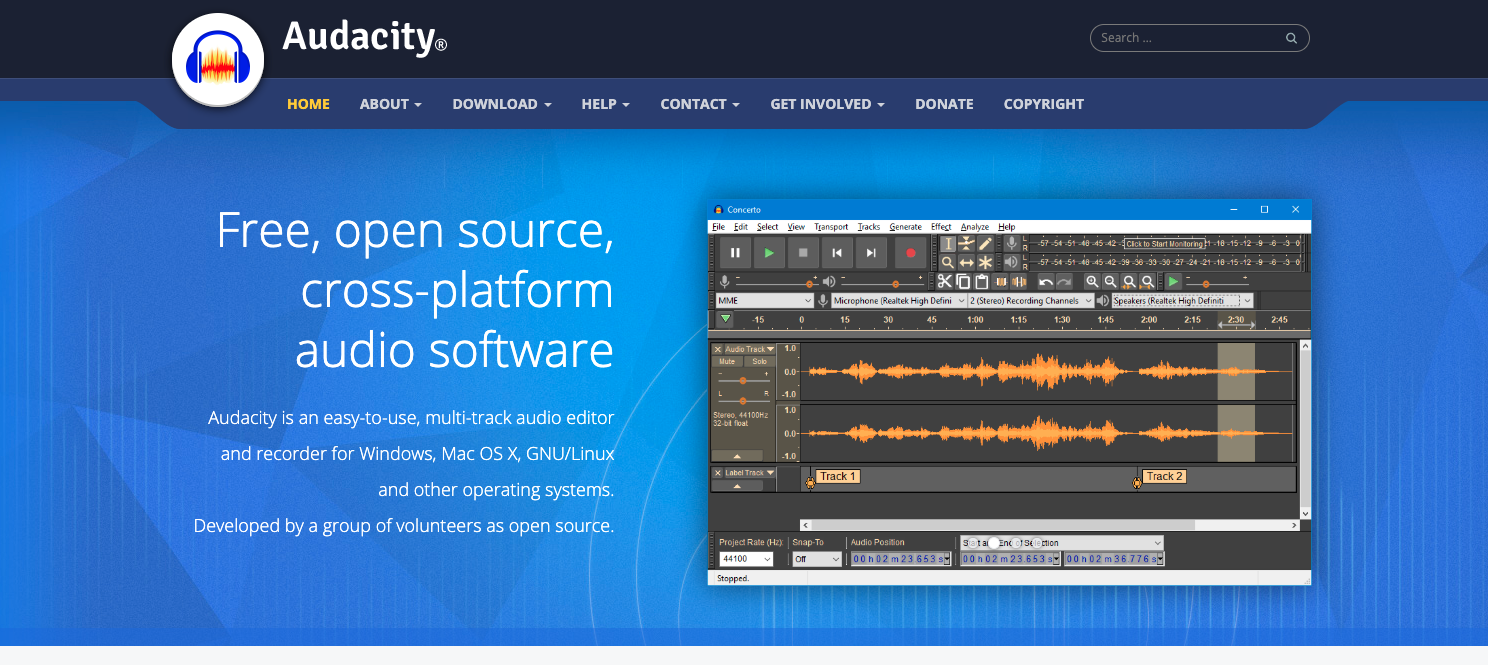1488x665 pixels.
Task: Open the Microphone recording device dropdown
Action: pyautogui.click(x=898, y=300)
